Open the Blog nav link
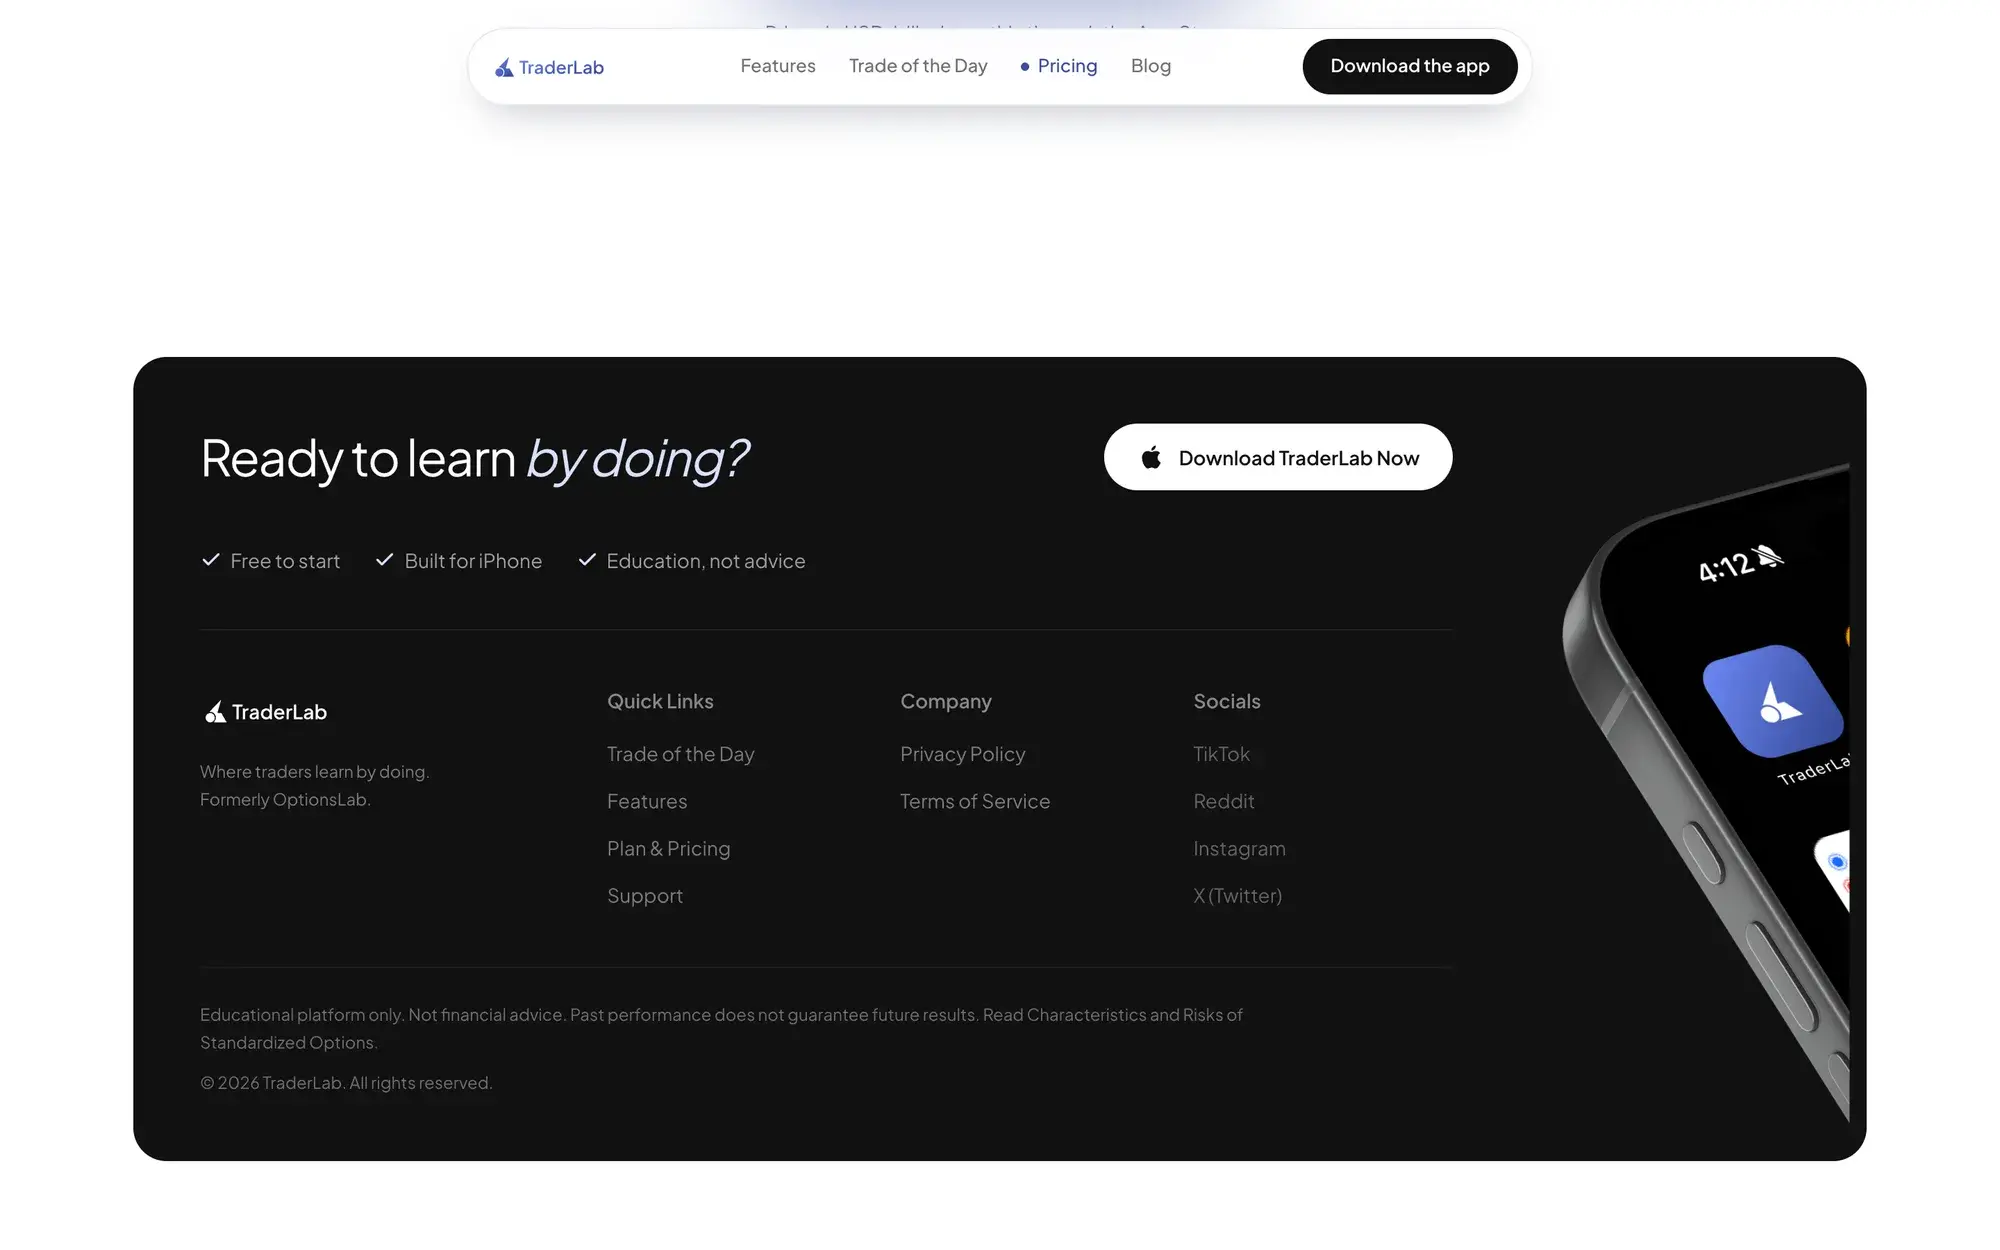The height and width of the screenshot is (1250, 2000). coord(1151,66)
